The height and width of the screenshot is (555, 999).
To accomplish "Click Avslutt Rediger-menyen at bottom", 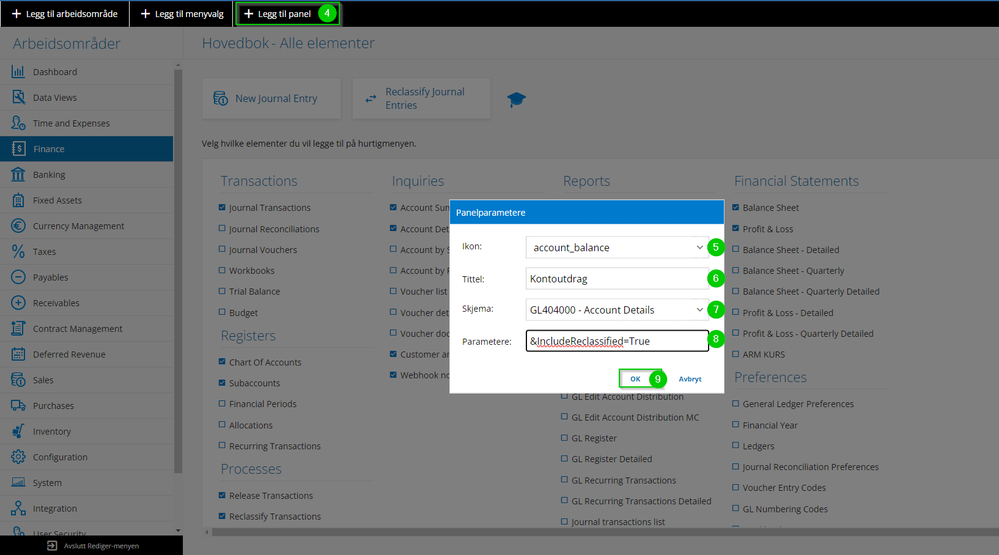I will tap(92, 545).
